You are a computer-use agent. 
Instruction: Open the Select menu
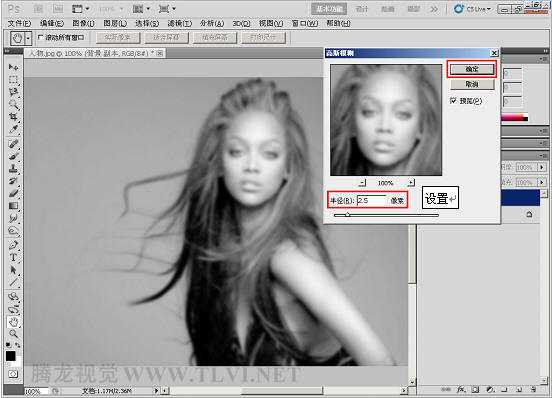pyautogui.click(x=147, y=23)
